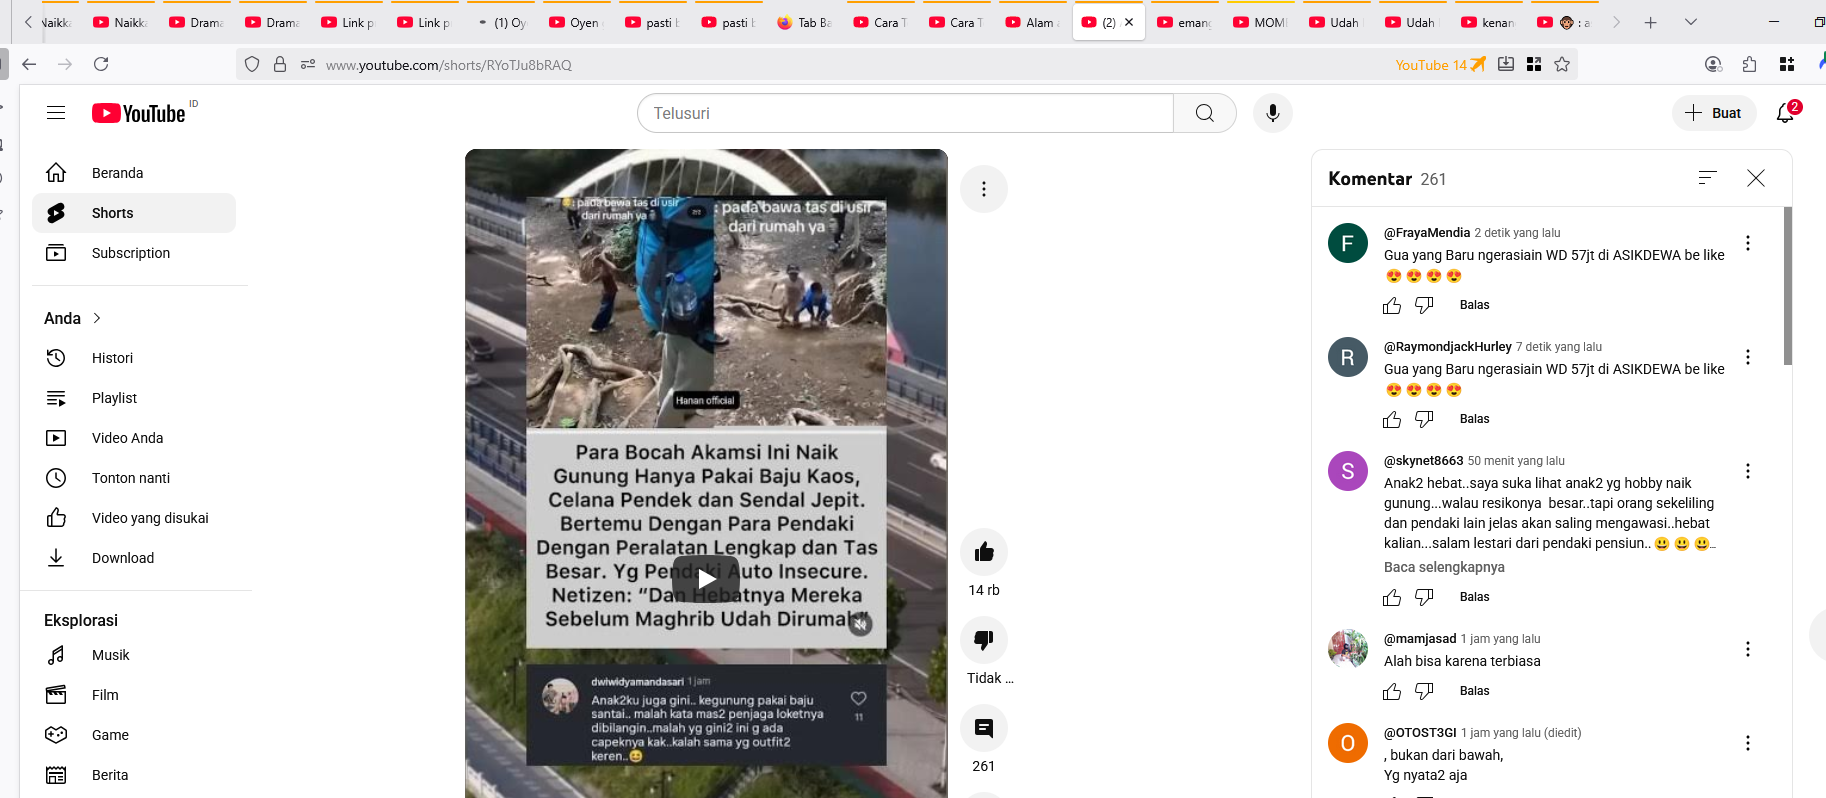1826x798 pixels.
Task: Open Tonton nanti in the sidebar
Action: 134,478
